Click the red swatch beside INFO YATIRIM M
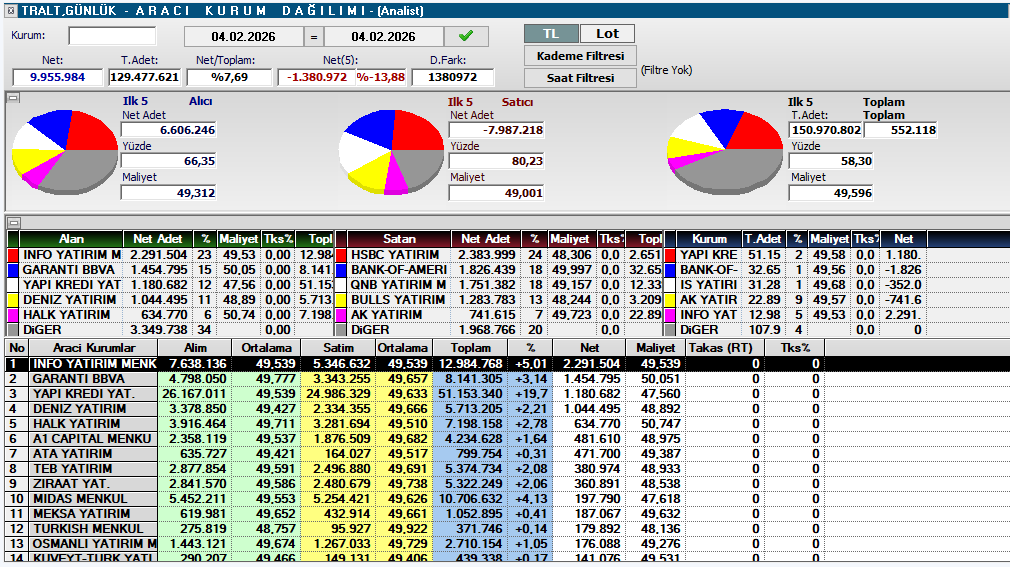The height and width of the screenshot is (567, 1010). [13, 255]
